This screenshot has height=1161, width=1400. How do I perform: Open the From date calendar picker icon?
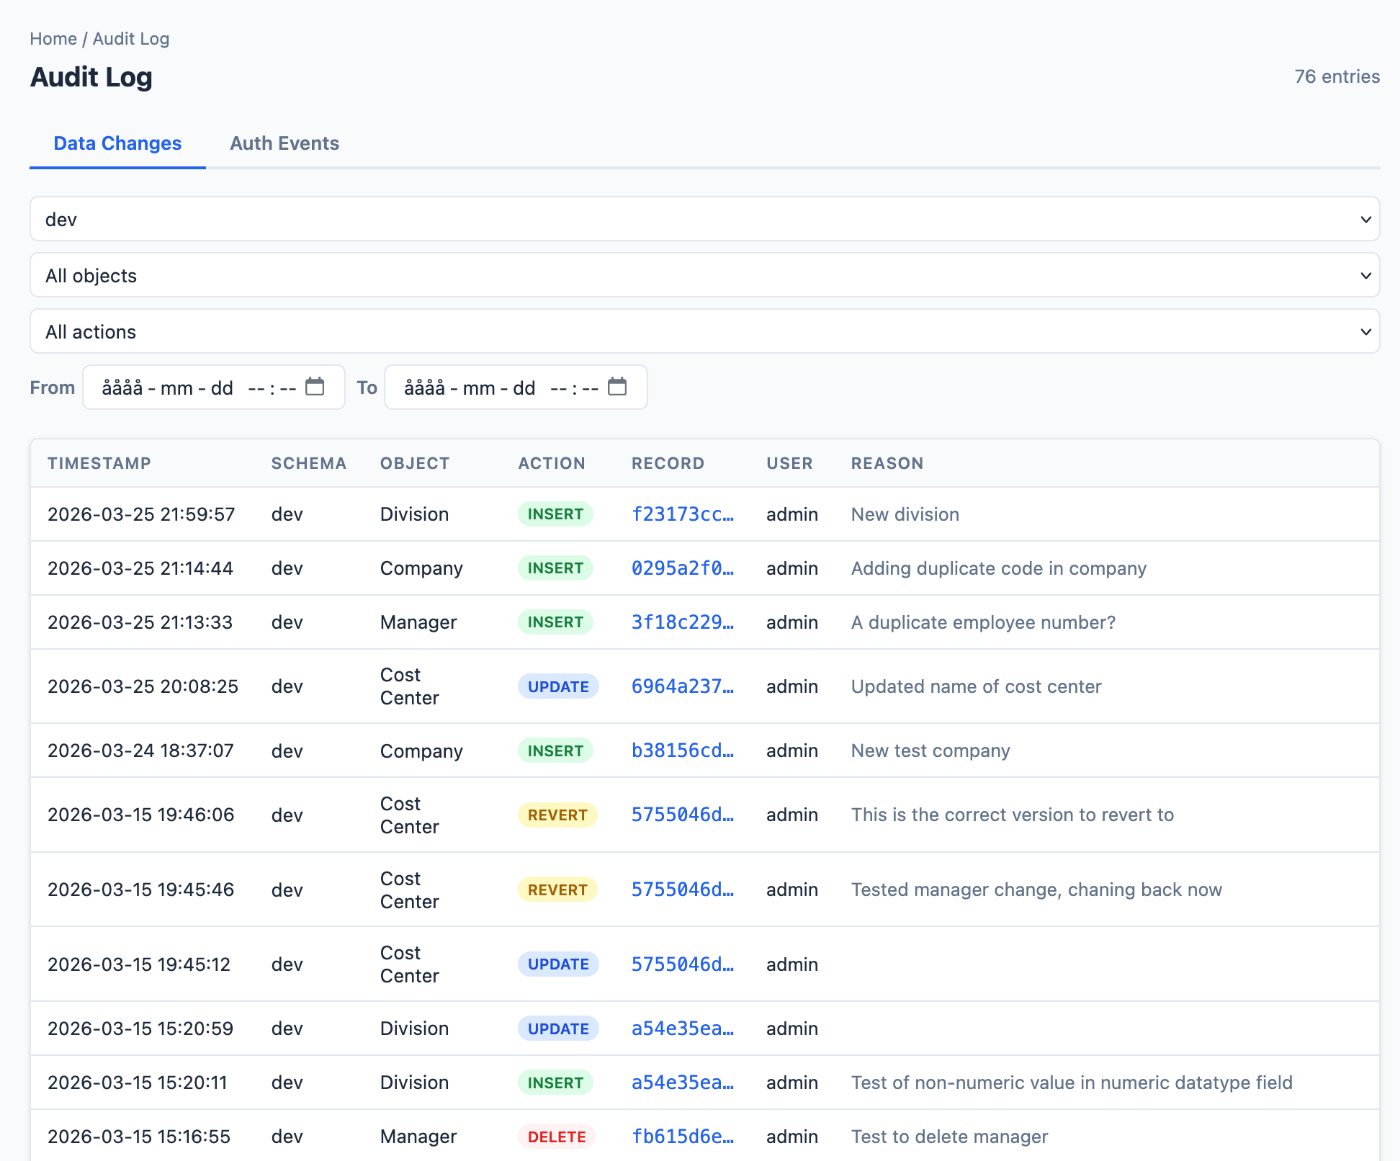pos(315,387)
